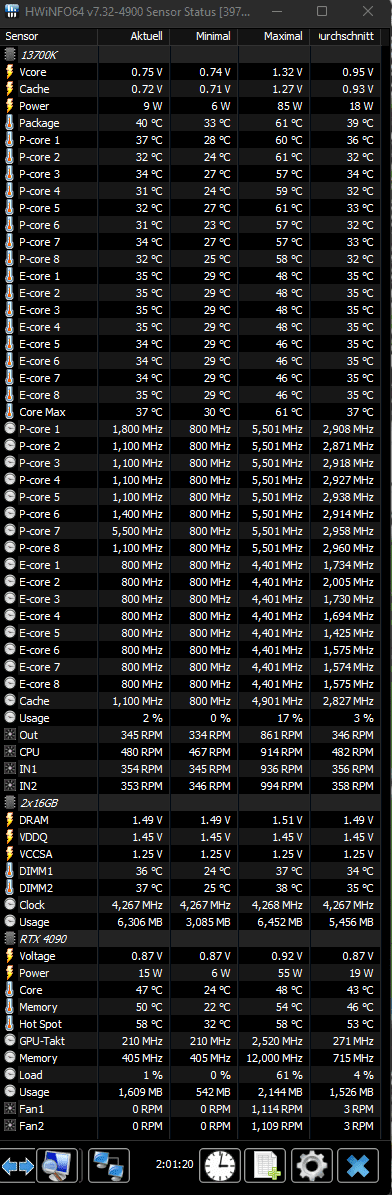392x1195 pixels.
Task: Click GPU Core sensor label
Action: pyautogui.click(x=31, y=990)
